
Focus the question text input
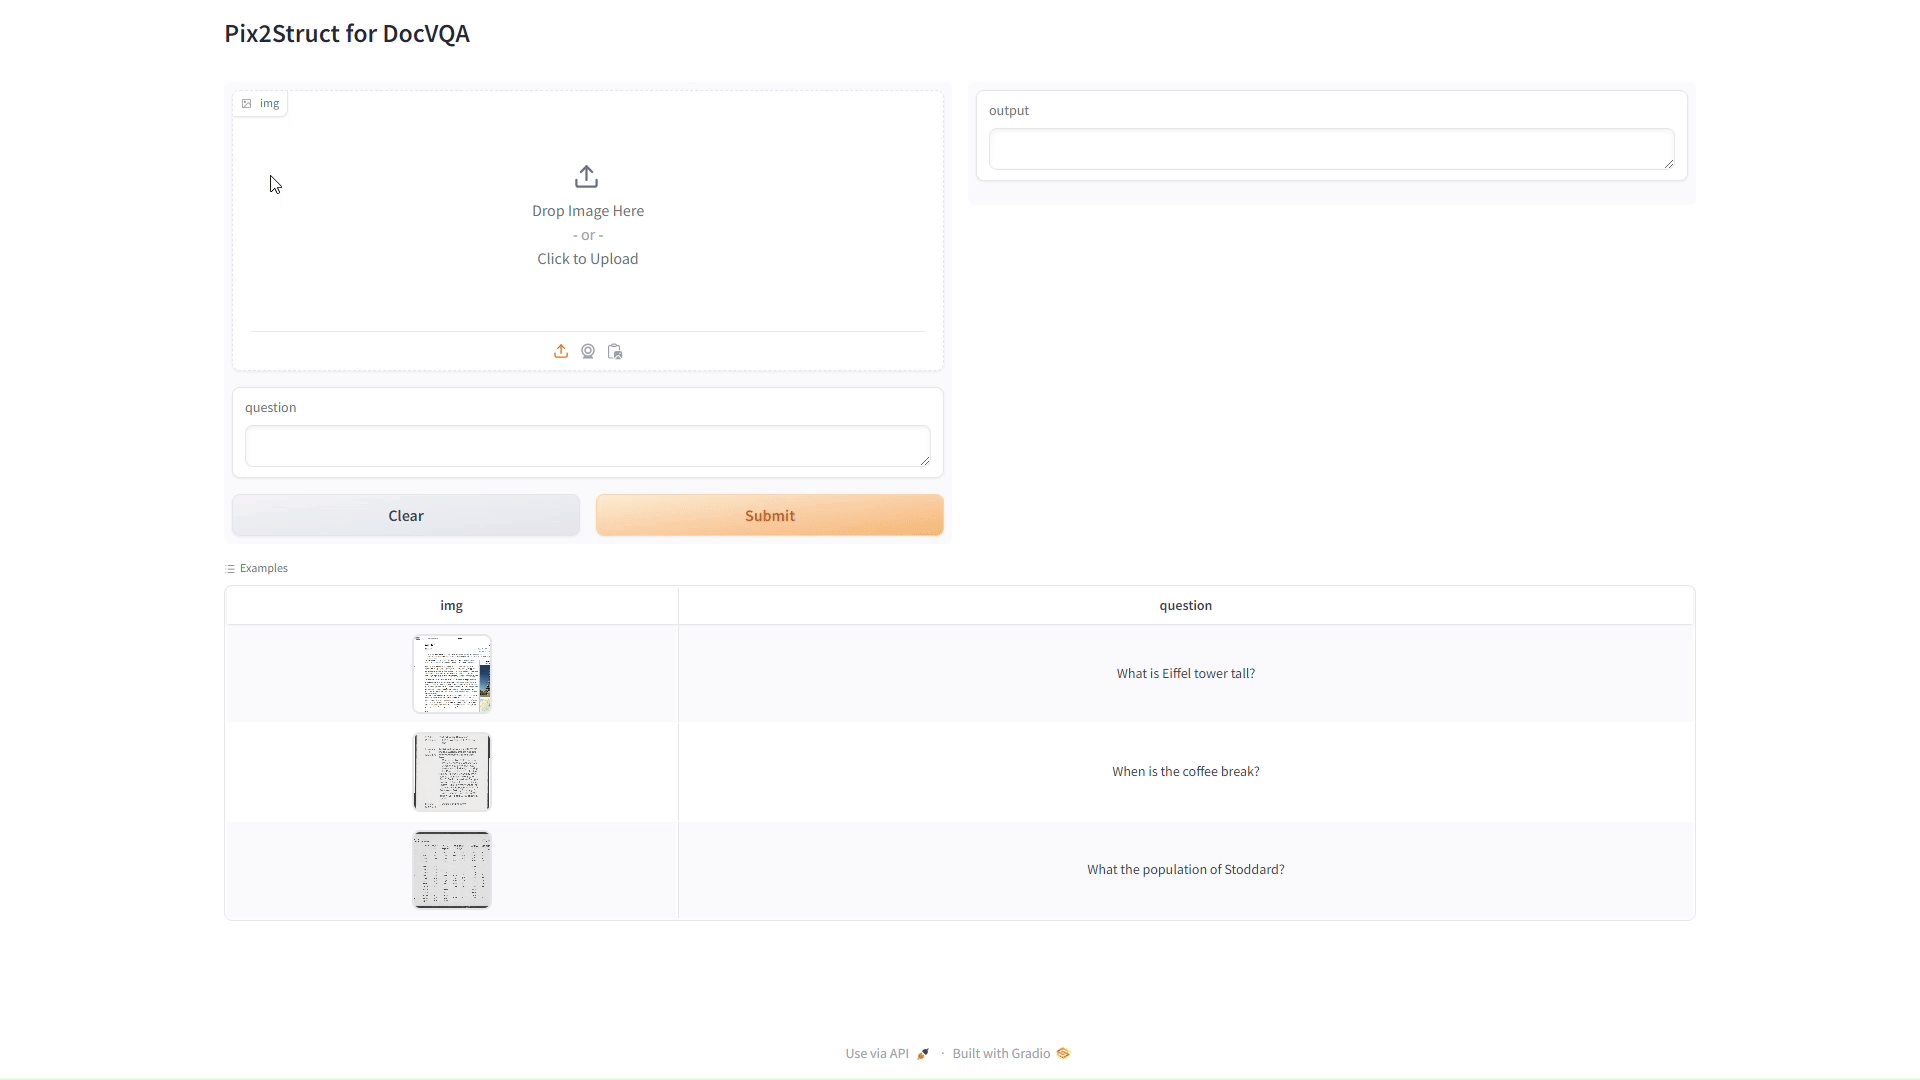point(588,446)
